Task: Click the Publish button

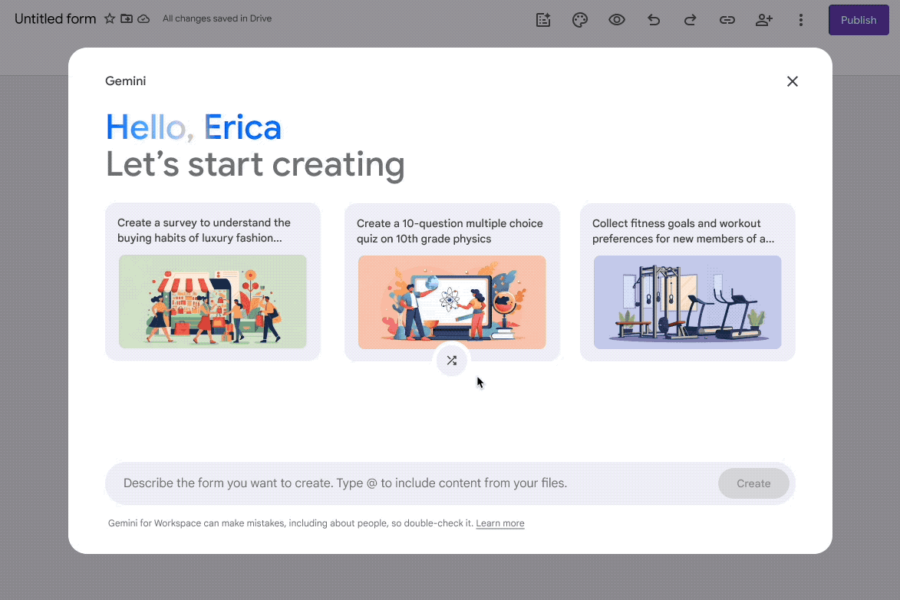Action: (x=858, y=19)
